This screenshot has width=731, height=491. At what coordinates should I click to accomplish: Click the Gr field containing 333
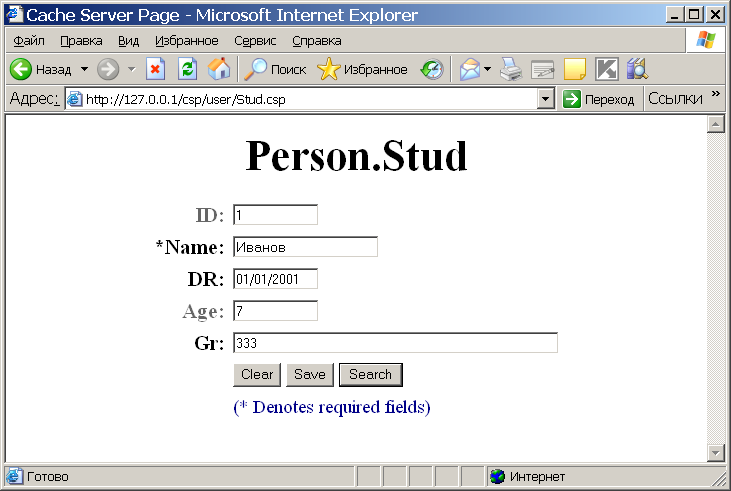point(395,343)
